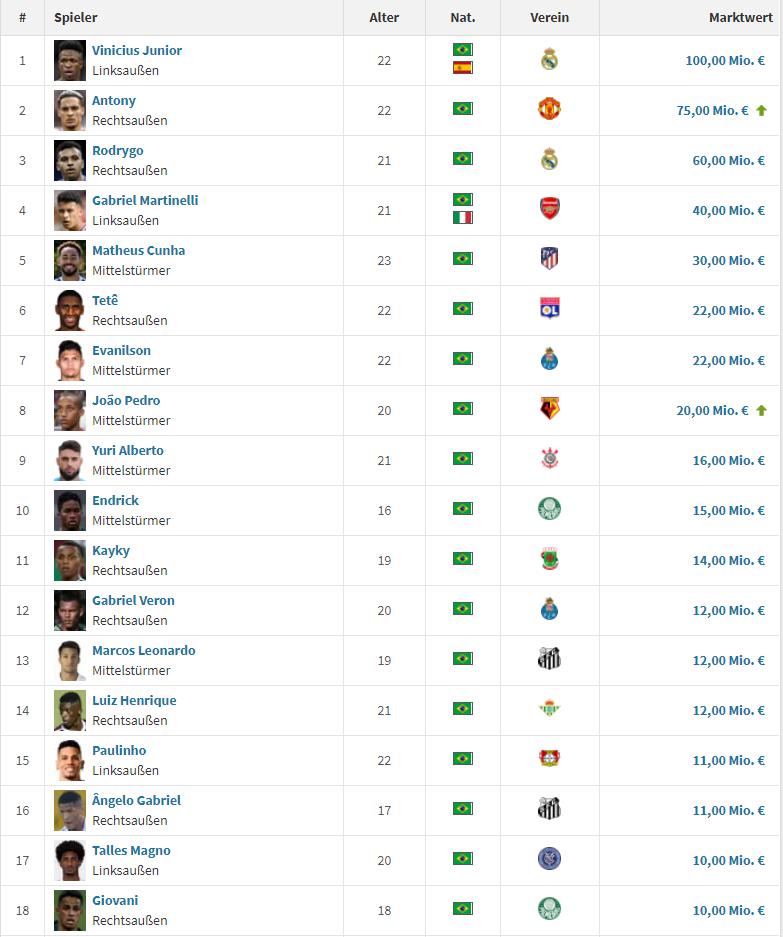Select the Watford crest in João Pedro's row
This screenshot has width=783, height=937.
[x=549, y=409]
